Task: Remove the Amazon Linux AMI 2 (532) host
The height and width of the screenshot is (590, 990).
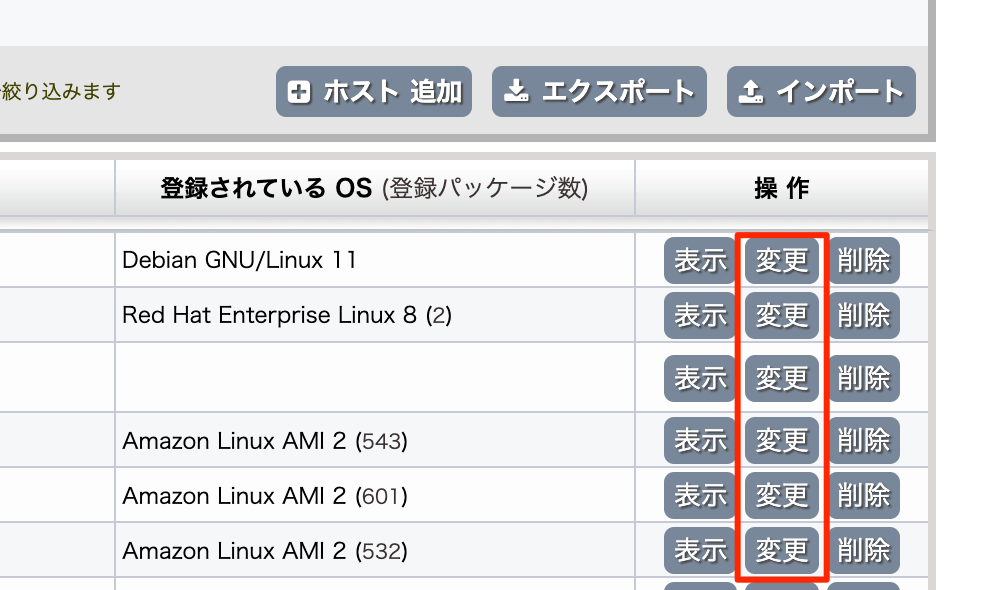Action: 864,550
